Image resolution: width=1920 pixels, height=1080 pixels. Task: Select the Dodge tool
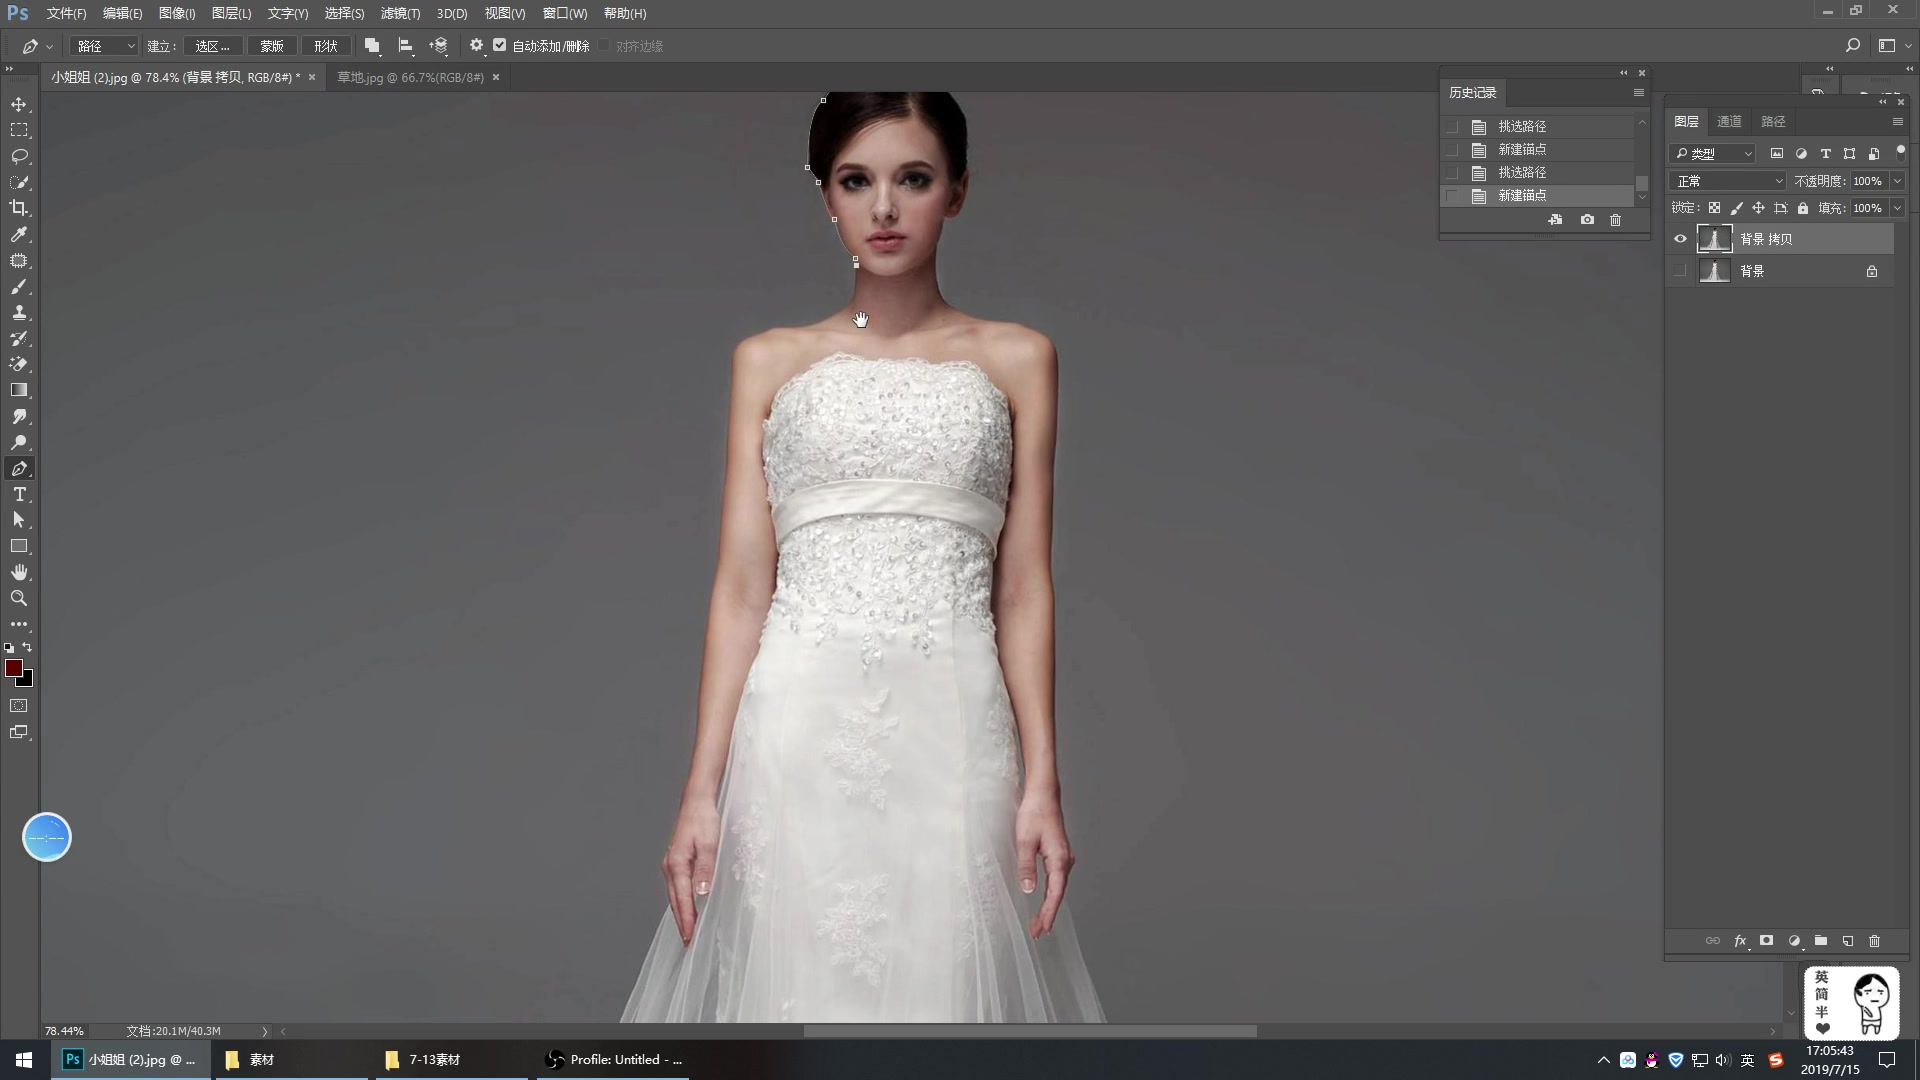[x=19, y=443]
